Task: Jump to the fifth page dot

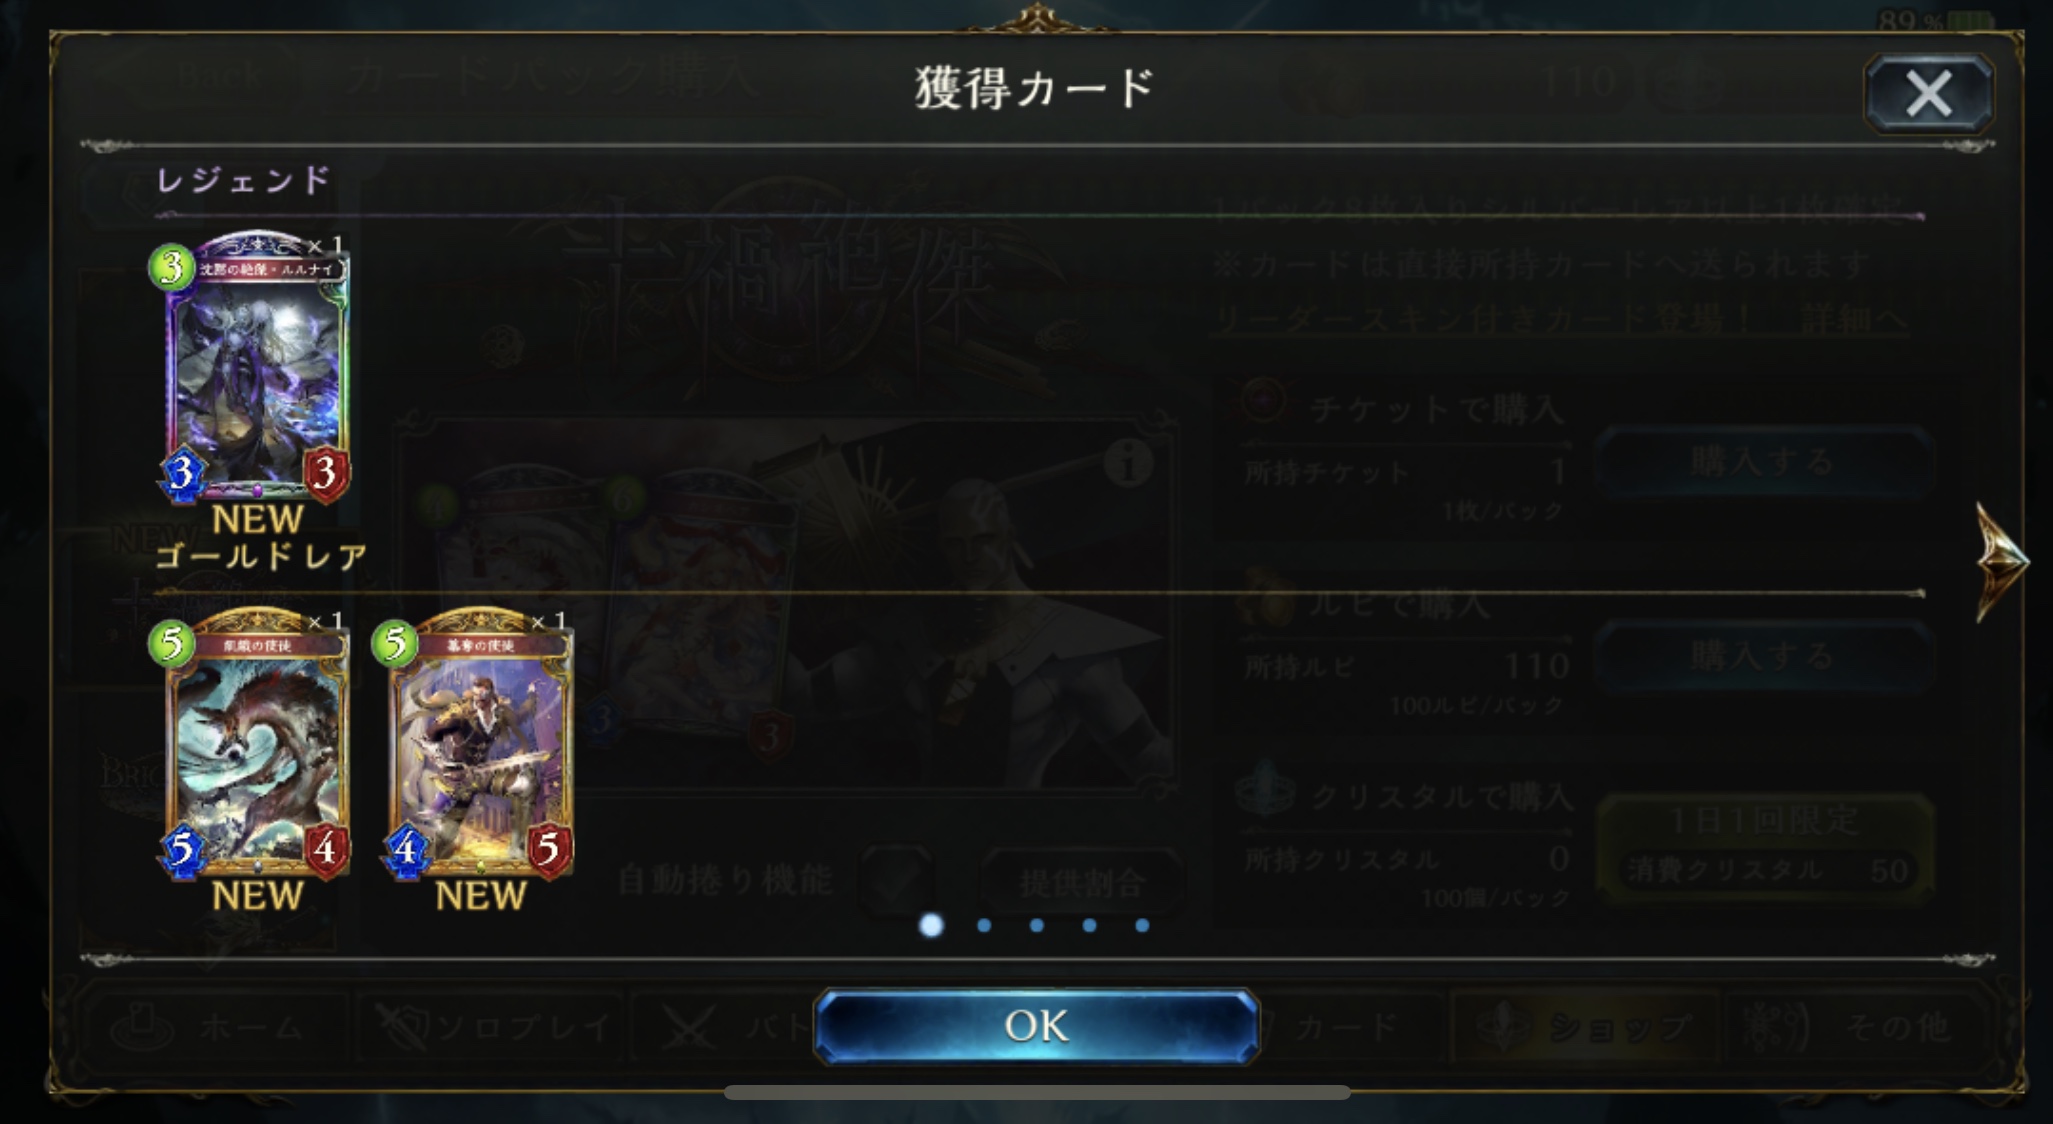Action: click(x=1142, y=925)
